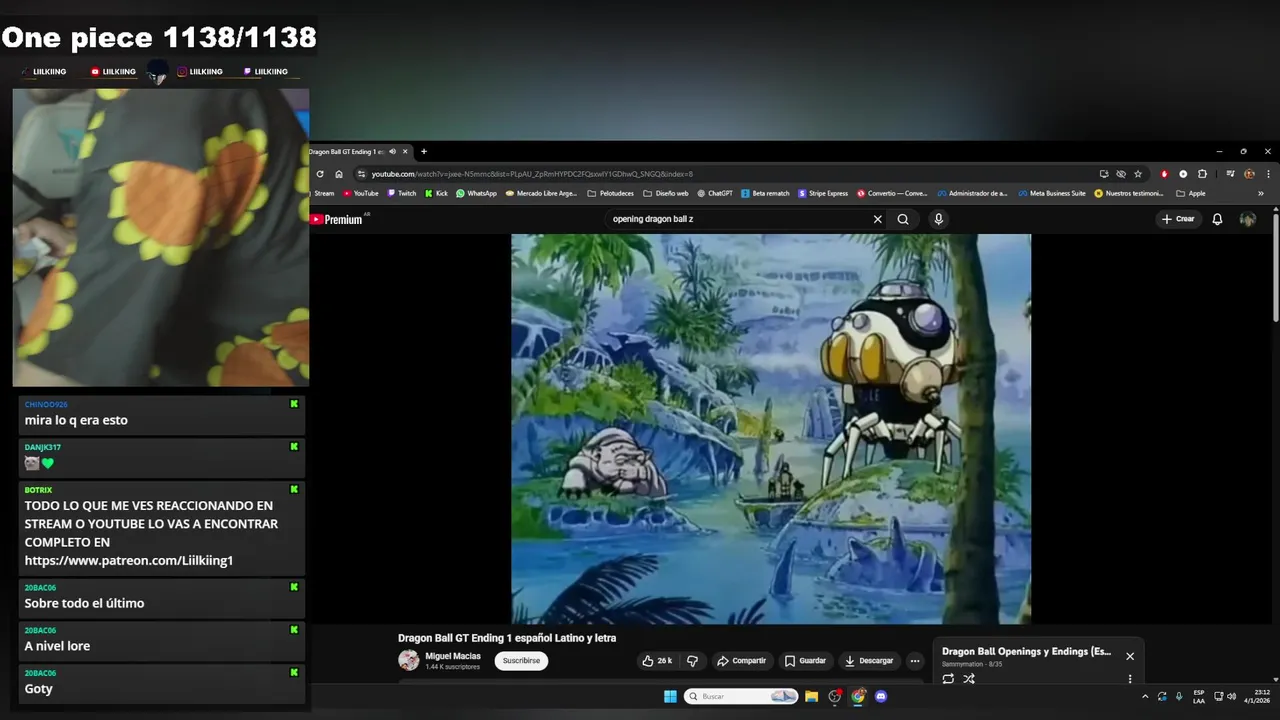Viewport: 1280px width, 720px height.
Task: Open the Twitch bookmark
Action: point(402,193)
